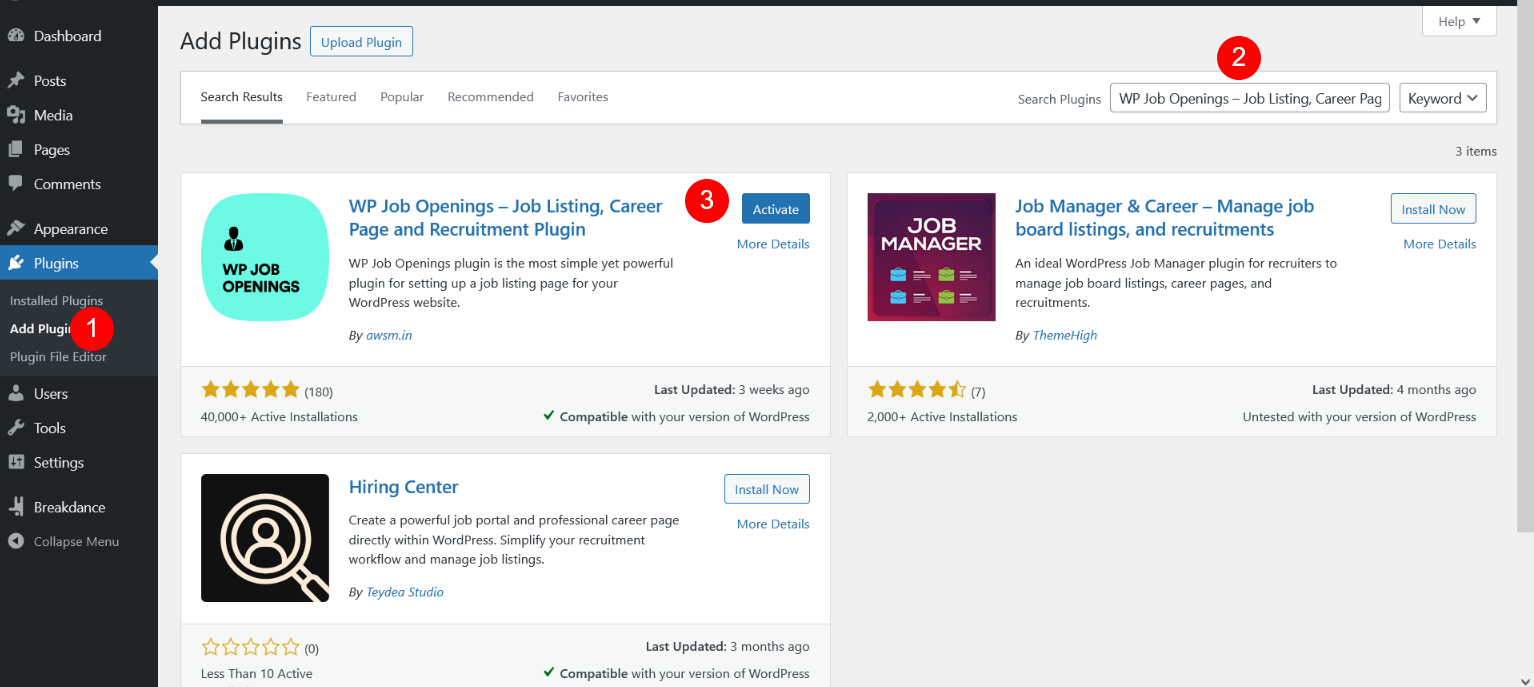Open the Hiring Center plugin thumbnail
1534x687 pixels.
[x=265, y=538]
